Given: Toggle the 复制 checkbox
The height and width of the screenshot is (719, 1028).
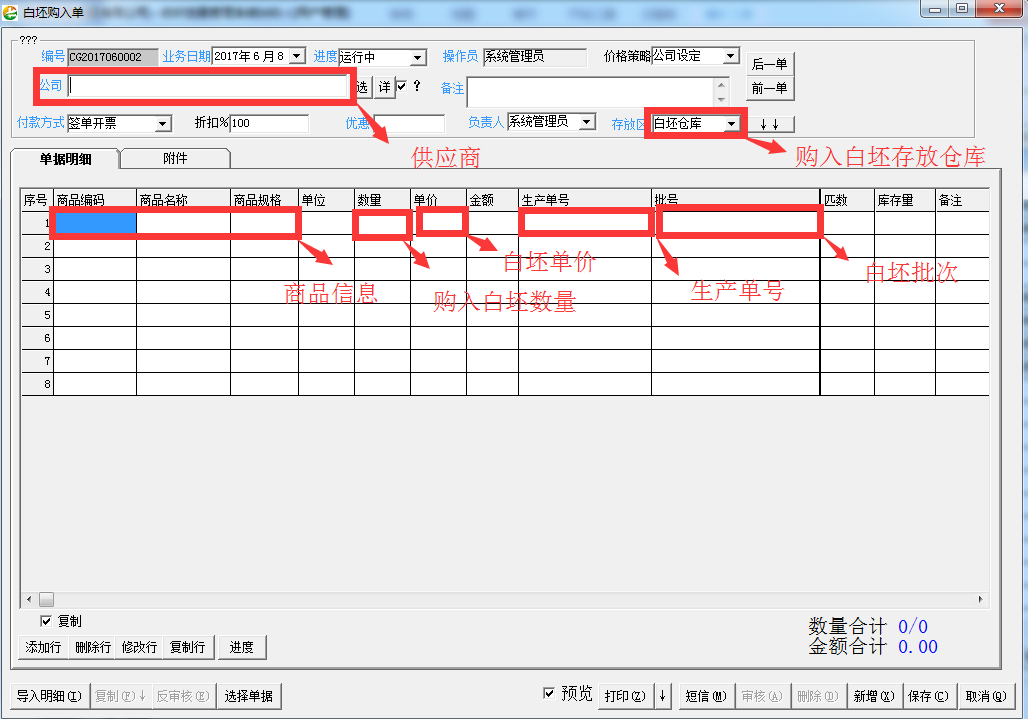Looking at the screenshot, I should point(46,621).
